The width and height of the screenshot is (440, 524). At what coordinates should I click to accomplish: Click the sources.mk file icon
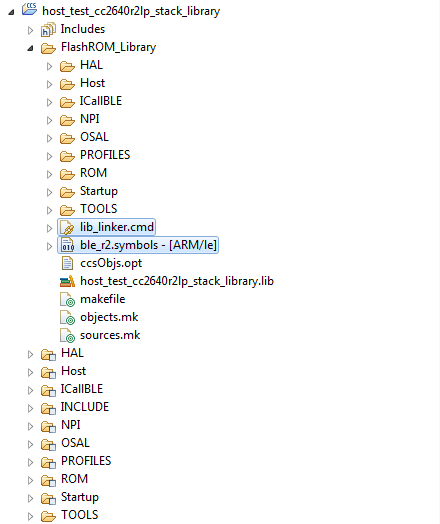click(67, 336)
